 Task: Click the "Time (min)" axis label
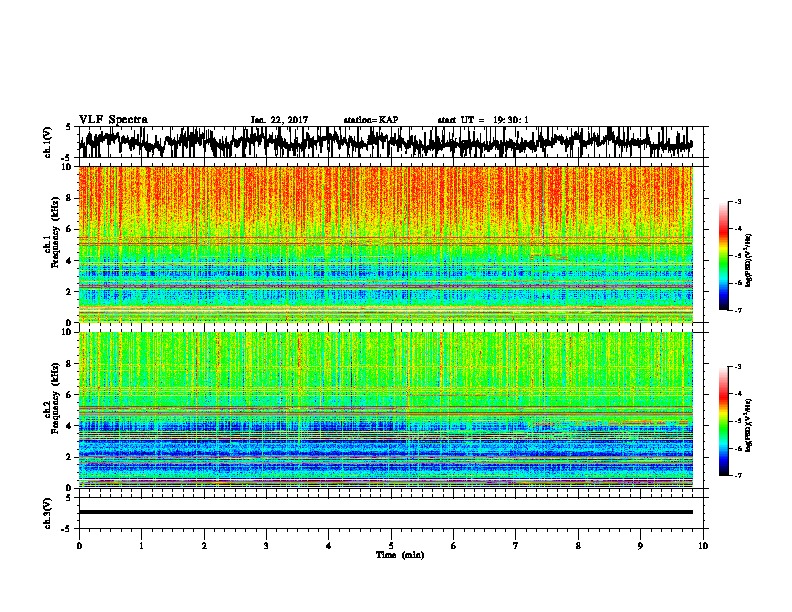pos(400,555)
